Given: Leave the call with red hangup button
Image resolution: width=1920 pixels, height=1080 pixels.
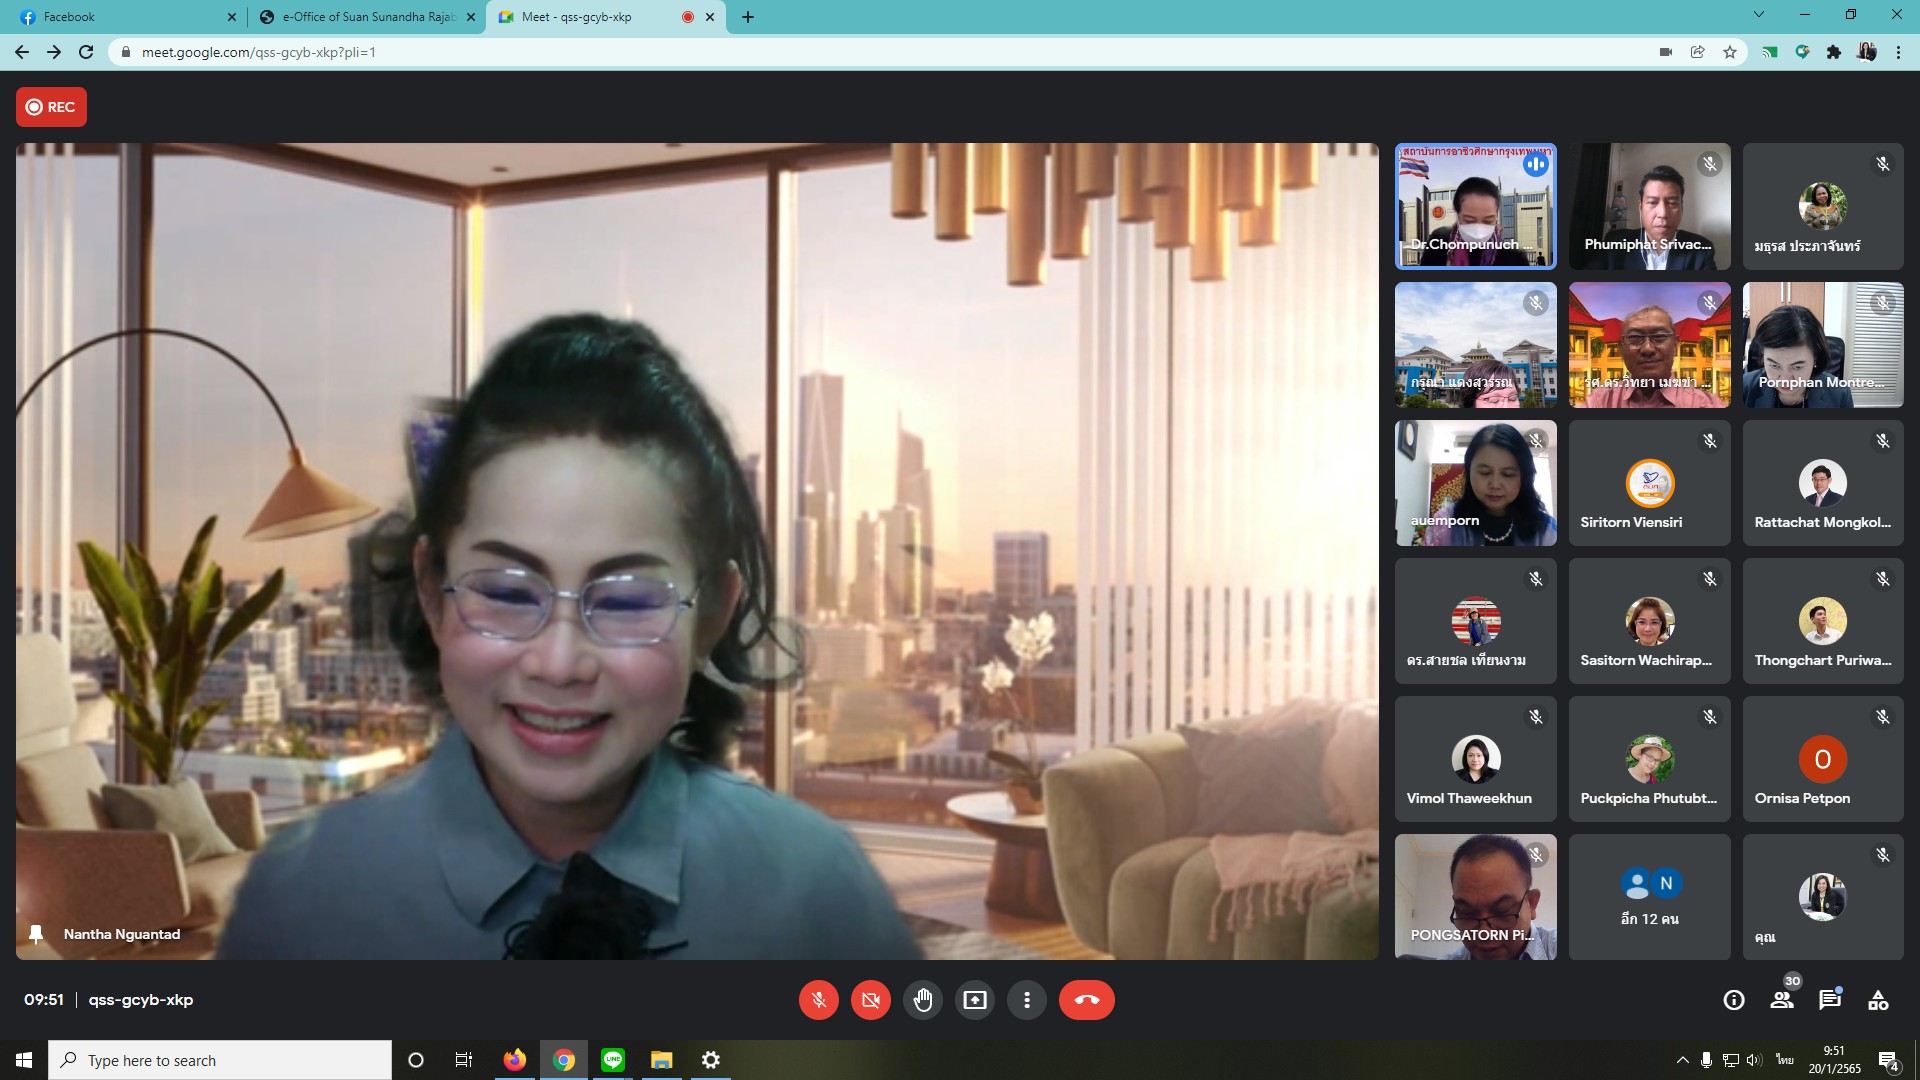Looking at the screenshot, I should click(x=1086, y=1000).
